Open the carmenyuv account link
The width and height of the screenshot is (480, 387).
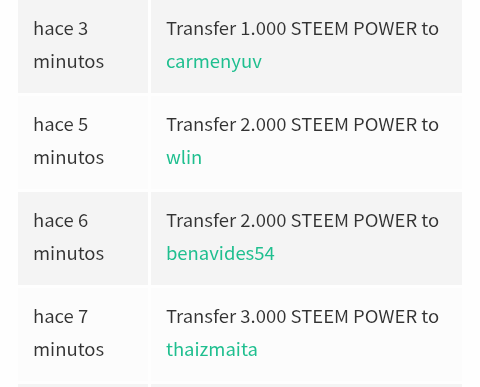click(214, 62)
